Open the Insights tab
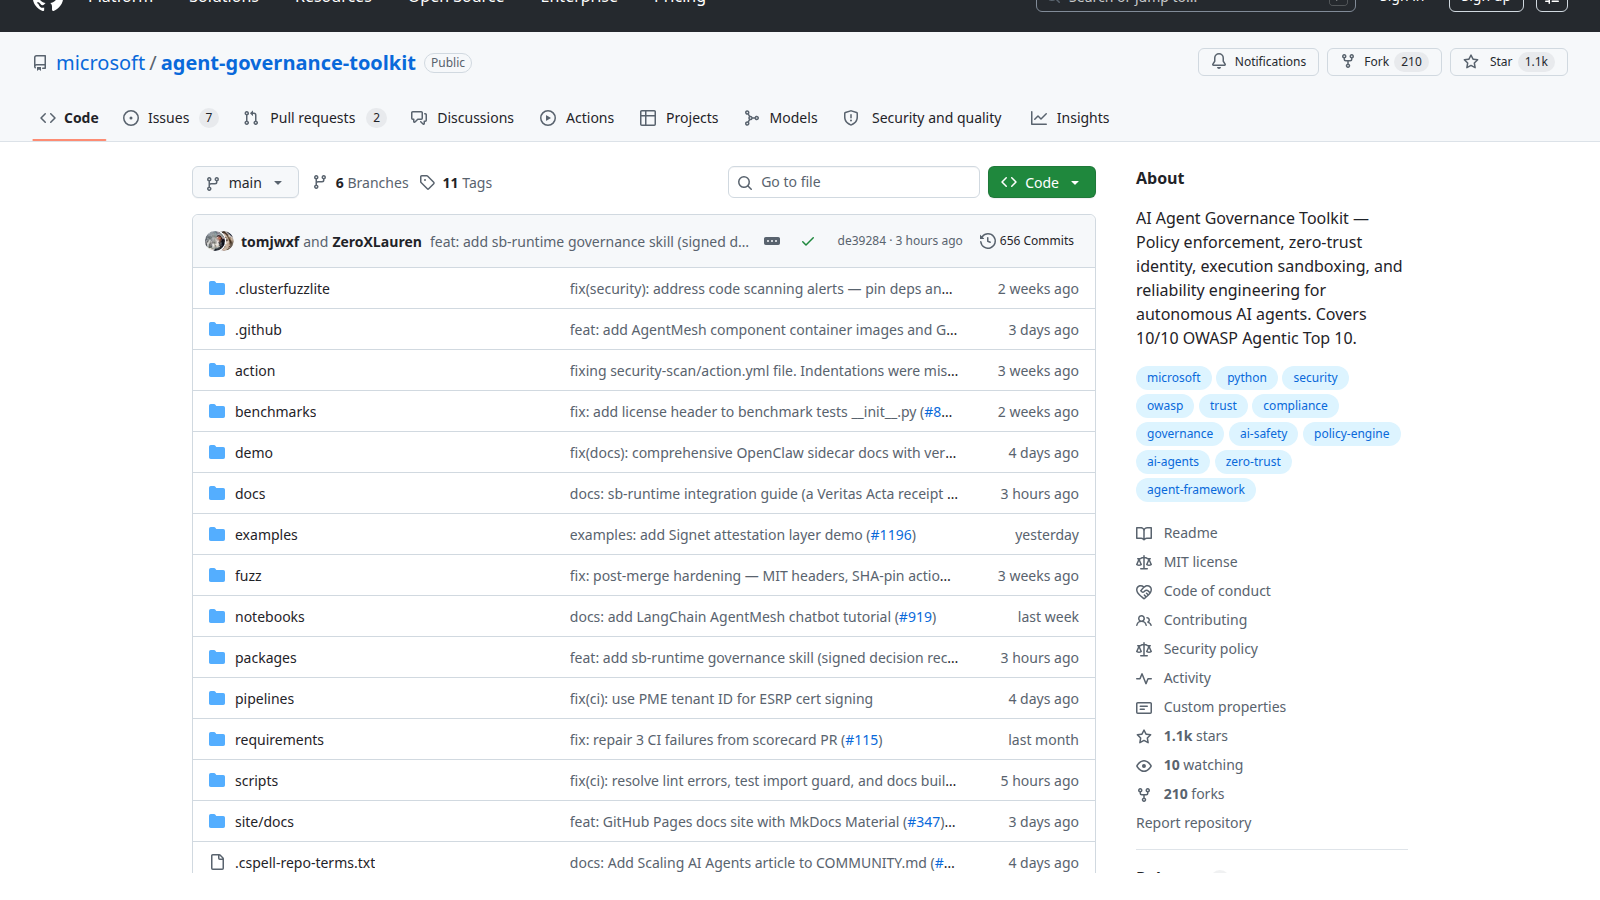This screenshot has height=900, width=1600. (1070, 118)
